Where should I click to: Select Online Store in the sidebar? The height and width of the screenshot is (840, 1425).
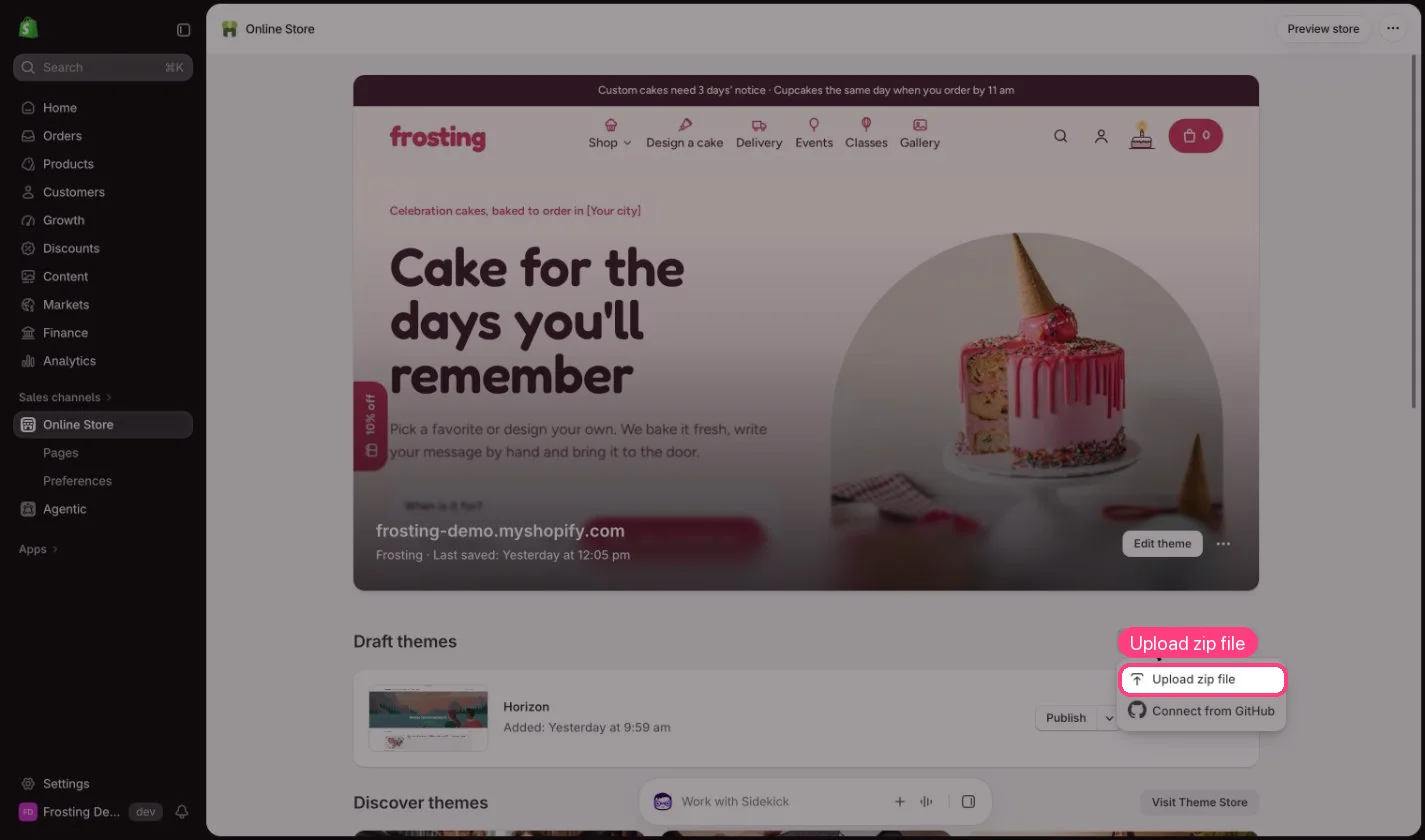pos(103,425)
